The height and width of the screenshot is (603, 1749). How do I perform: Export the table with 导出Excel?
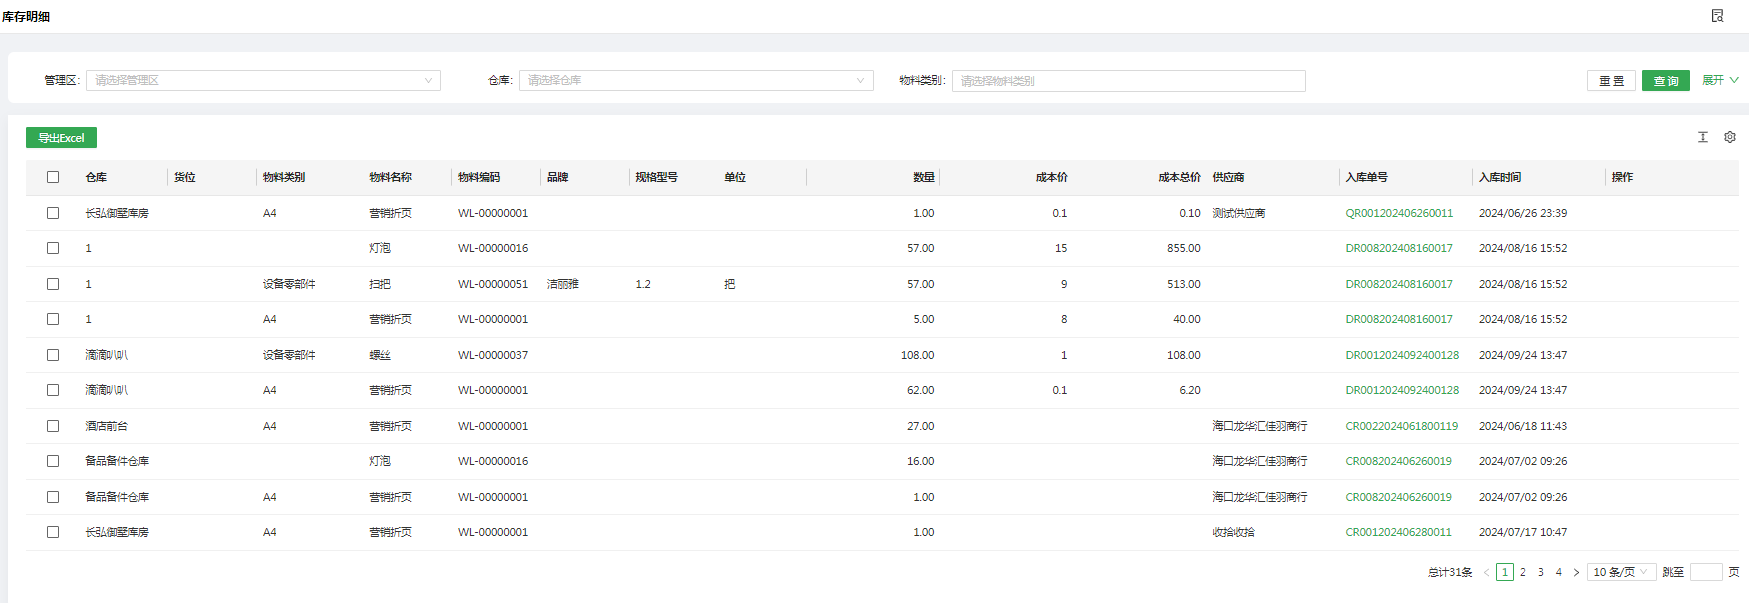[61, 138]
